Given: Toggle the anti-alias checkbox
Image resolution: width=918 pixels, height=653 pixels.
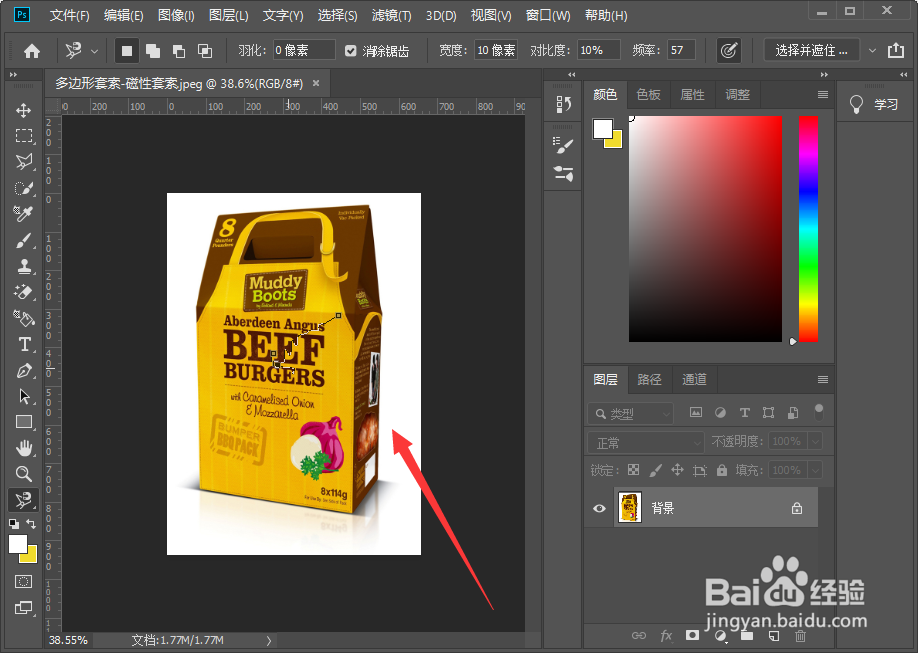Looking at the screenshot, I should pyautogui.click(x=351, y=51).
